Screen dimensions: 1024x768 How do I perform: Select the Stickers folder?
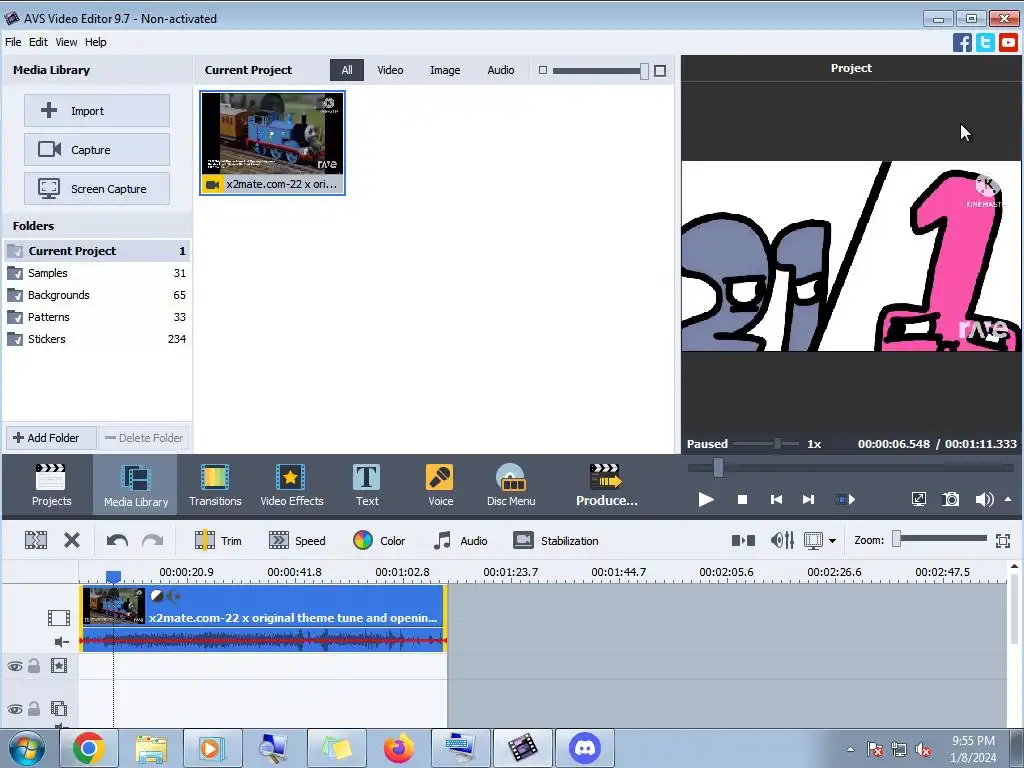pyautogui.click(x=97, y=339)
